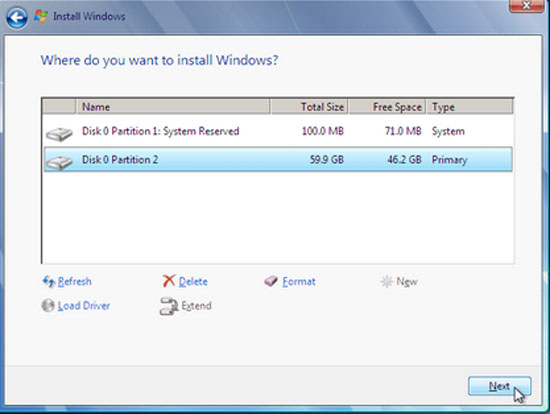Click the 46.2 GB free space value
The height and width of the screenshot is (414, 550).
404,160
